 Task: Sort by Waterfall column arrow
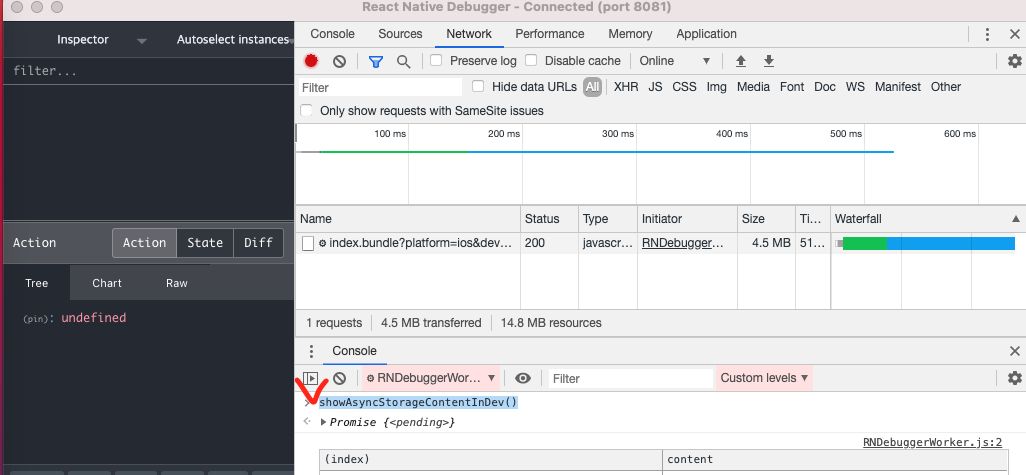1016,219
